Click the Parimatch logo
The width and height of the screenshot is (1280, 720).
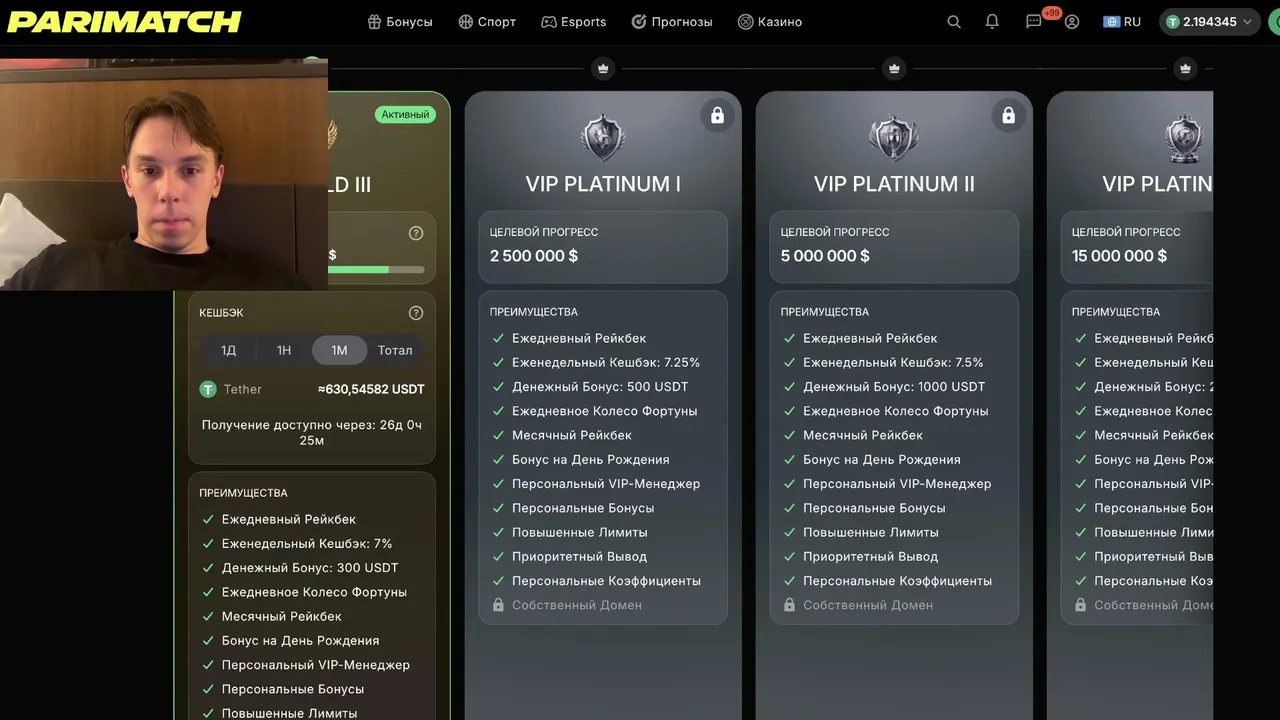tap(125, 21)
